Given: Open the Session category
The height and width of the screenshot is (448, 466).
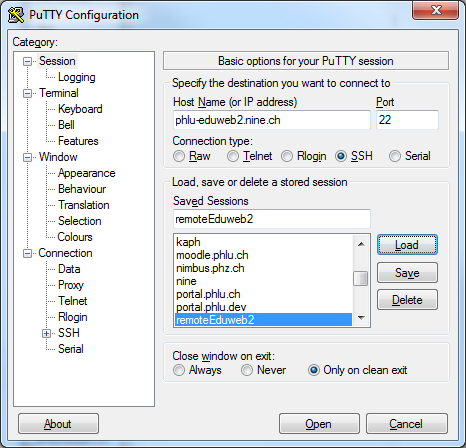Looking at the screenshot, I should click(x=57, y=61).
